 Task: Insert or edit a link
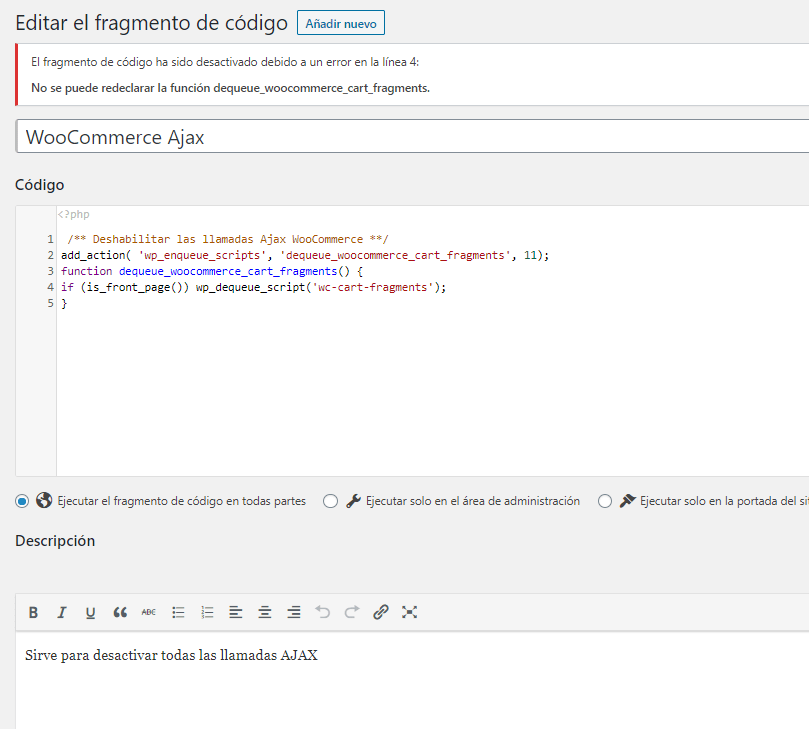380,612
